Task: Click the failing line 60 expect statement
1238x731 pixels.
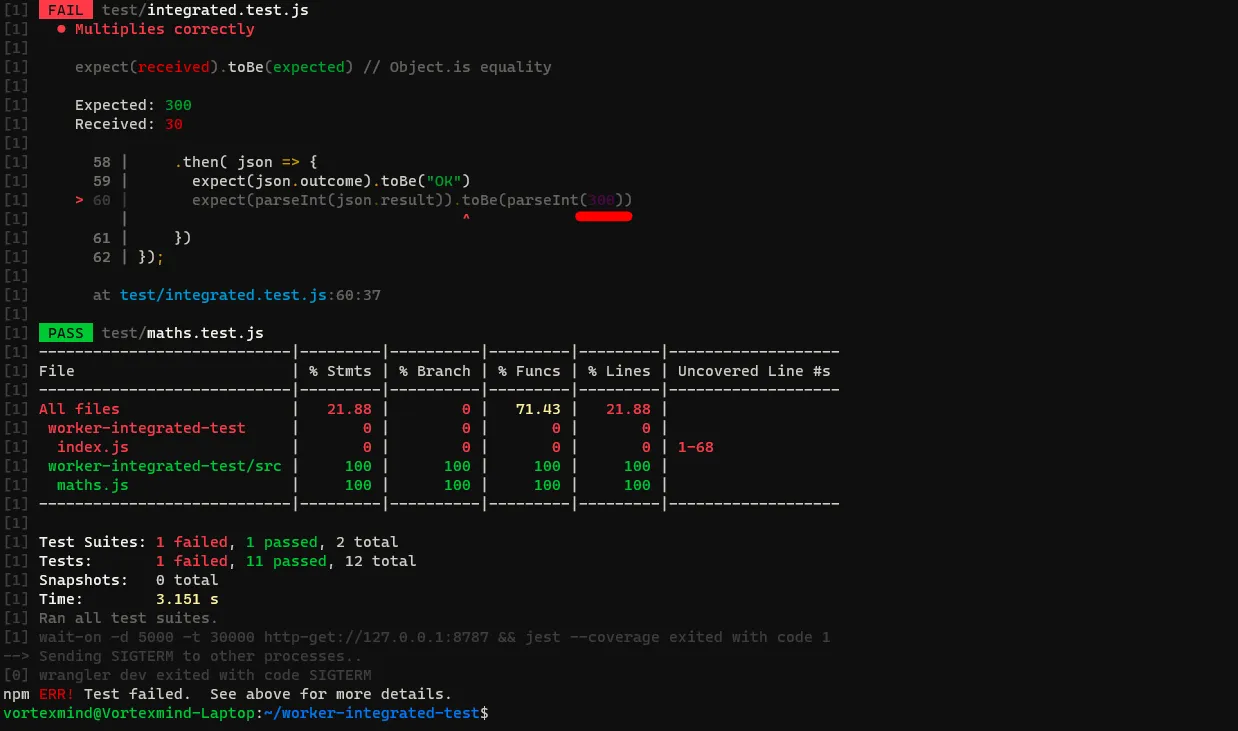Action: pyautogui.click(x=412, y=200)
